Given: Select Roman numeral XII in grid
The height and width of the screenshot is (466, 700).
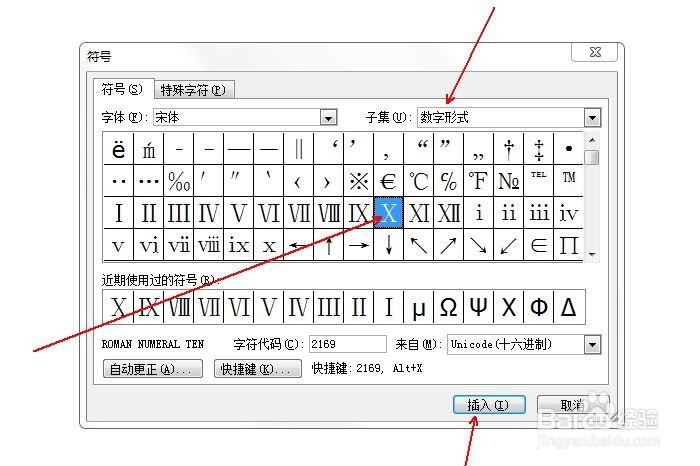Looking at the screenshot, I should point(448,213).
